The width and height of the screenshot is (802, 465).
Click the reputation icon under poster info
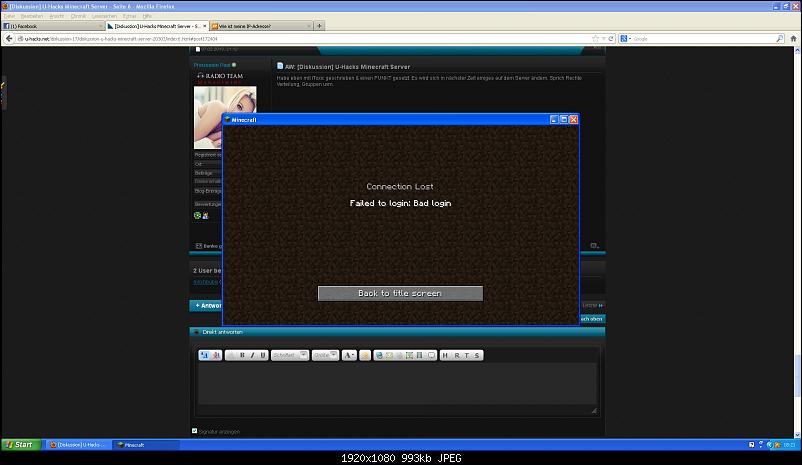point(197,215)
